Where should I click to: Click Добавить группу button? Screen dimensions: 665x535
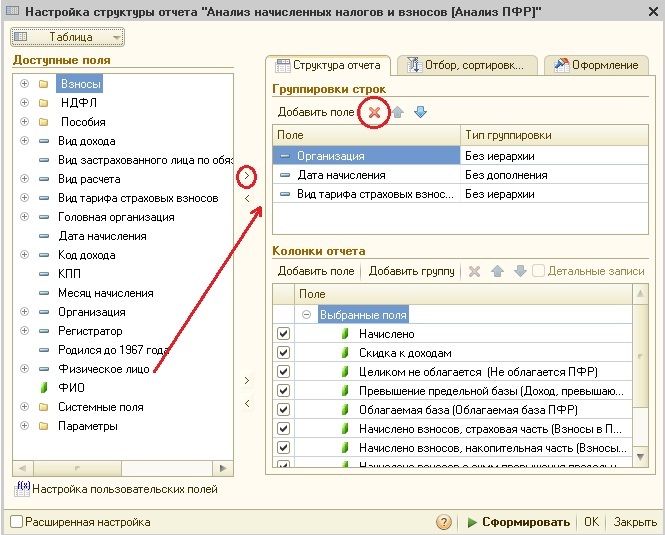(411, 271)
